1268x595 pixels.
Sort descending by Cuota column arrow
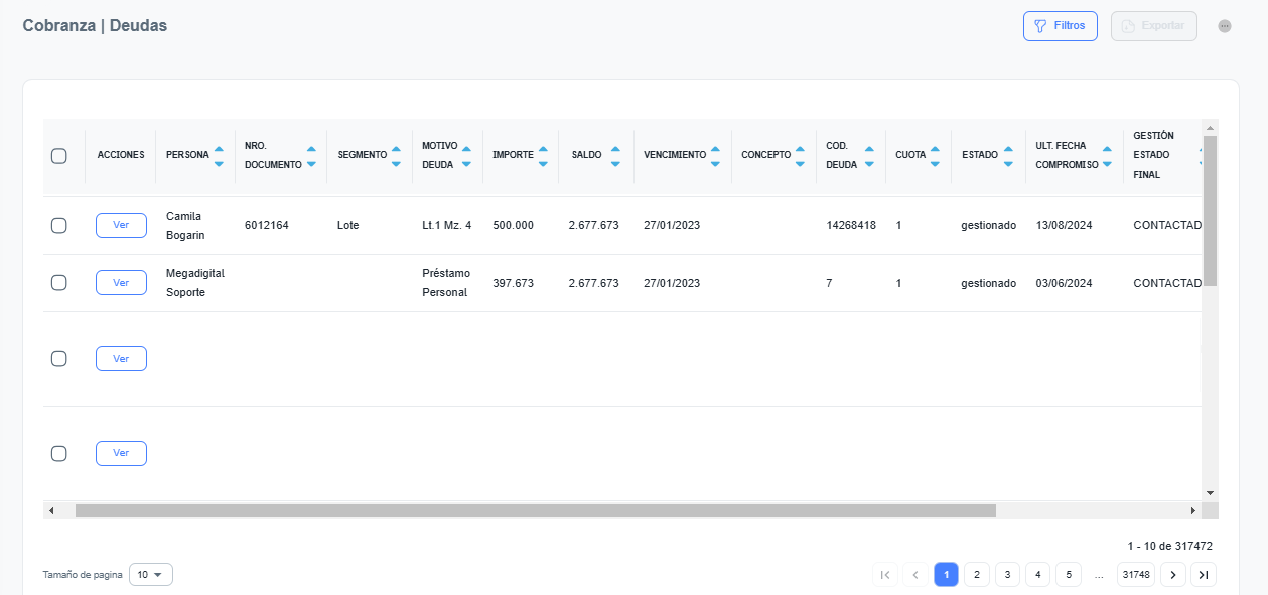(935, 162)
